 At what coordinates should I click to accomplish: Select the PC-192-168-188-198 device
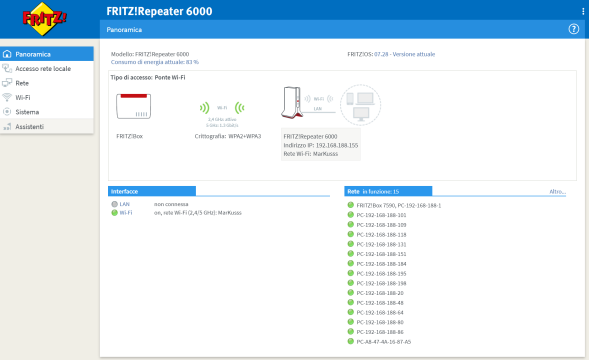tap(381, 283)
